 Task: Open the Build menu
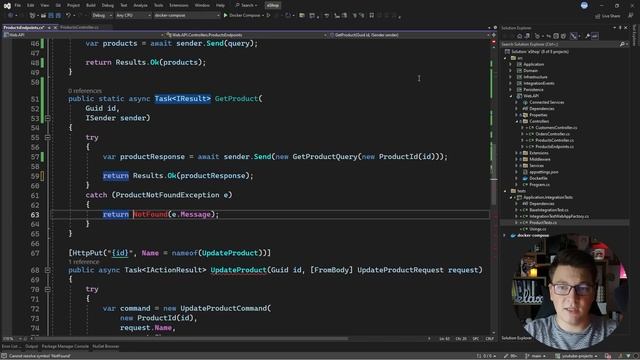(91, 5)
